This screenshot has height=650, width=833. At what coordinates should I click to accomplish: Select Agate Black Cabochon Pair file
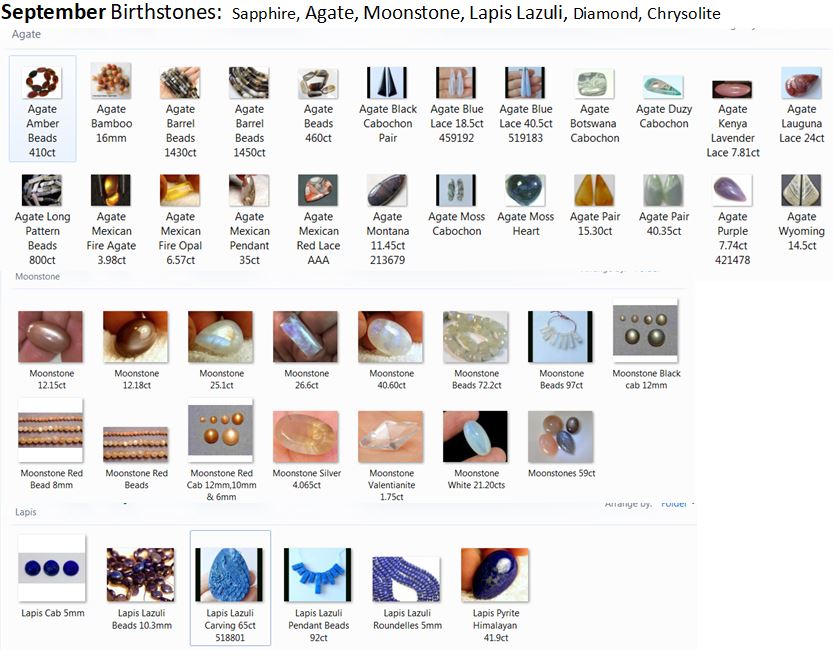point(387,105)
